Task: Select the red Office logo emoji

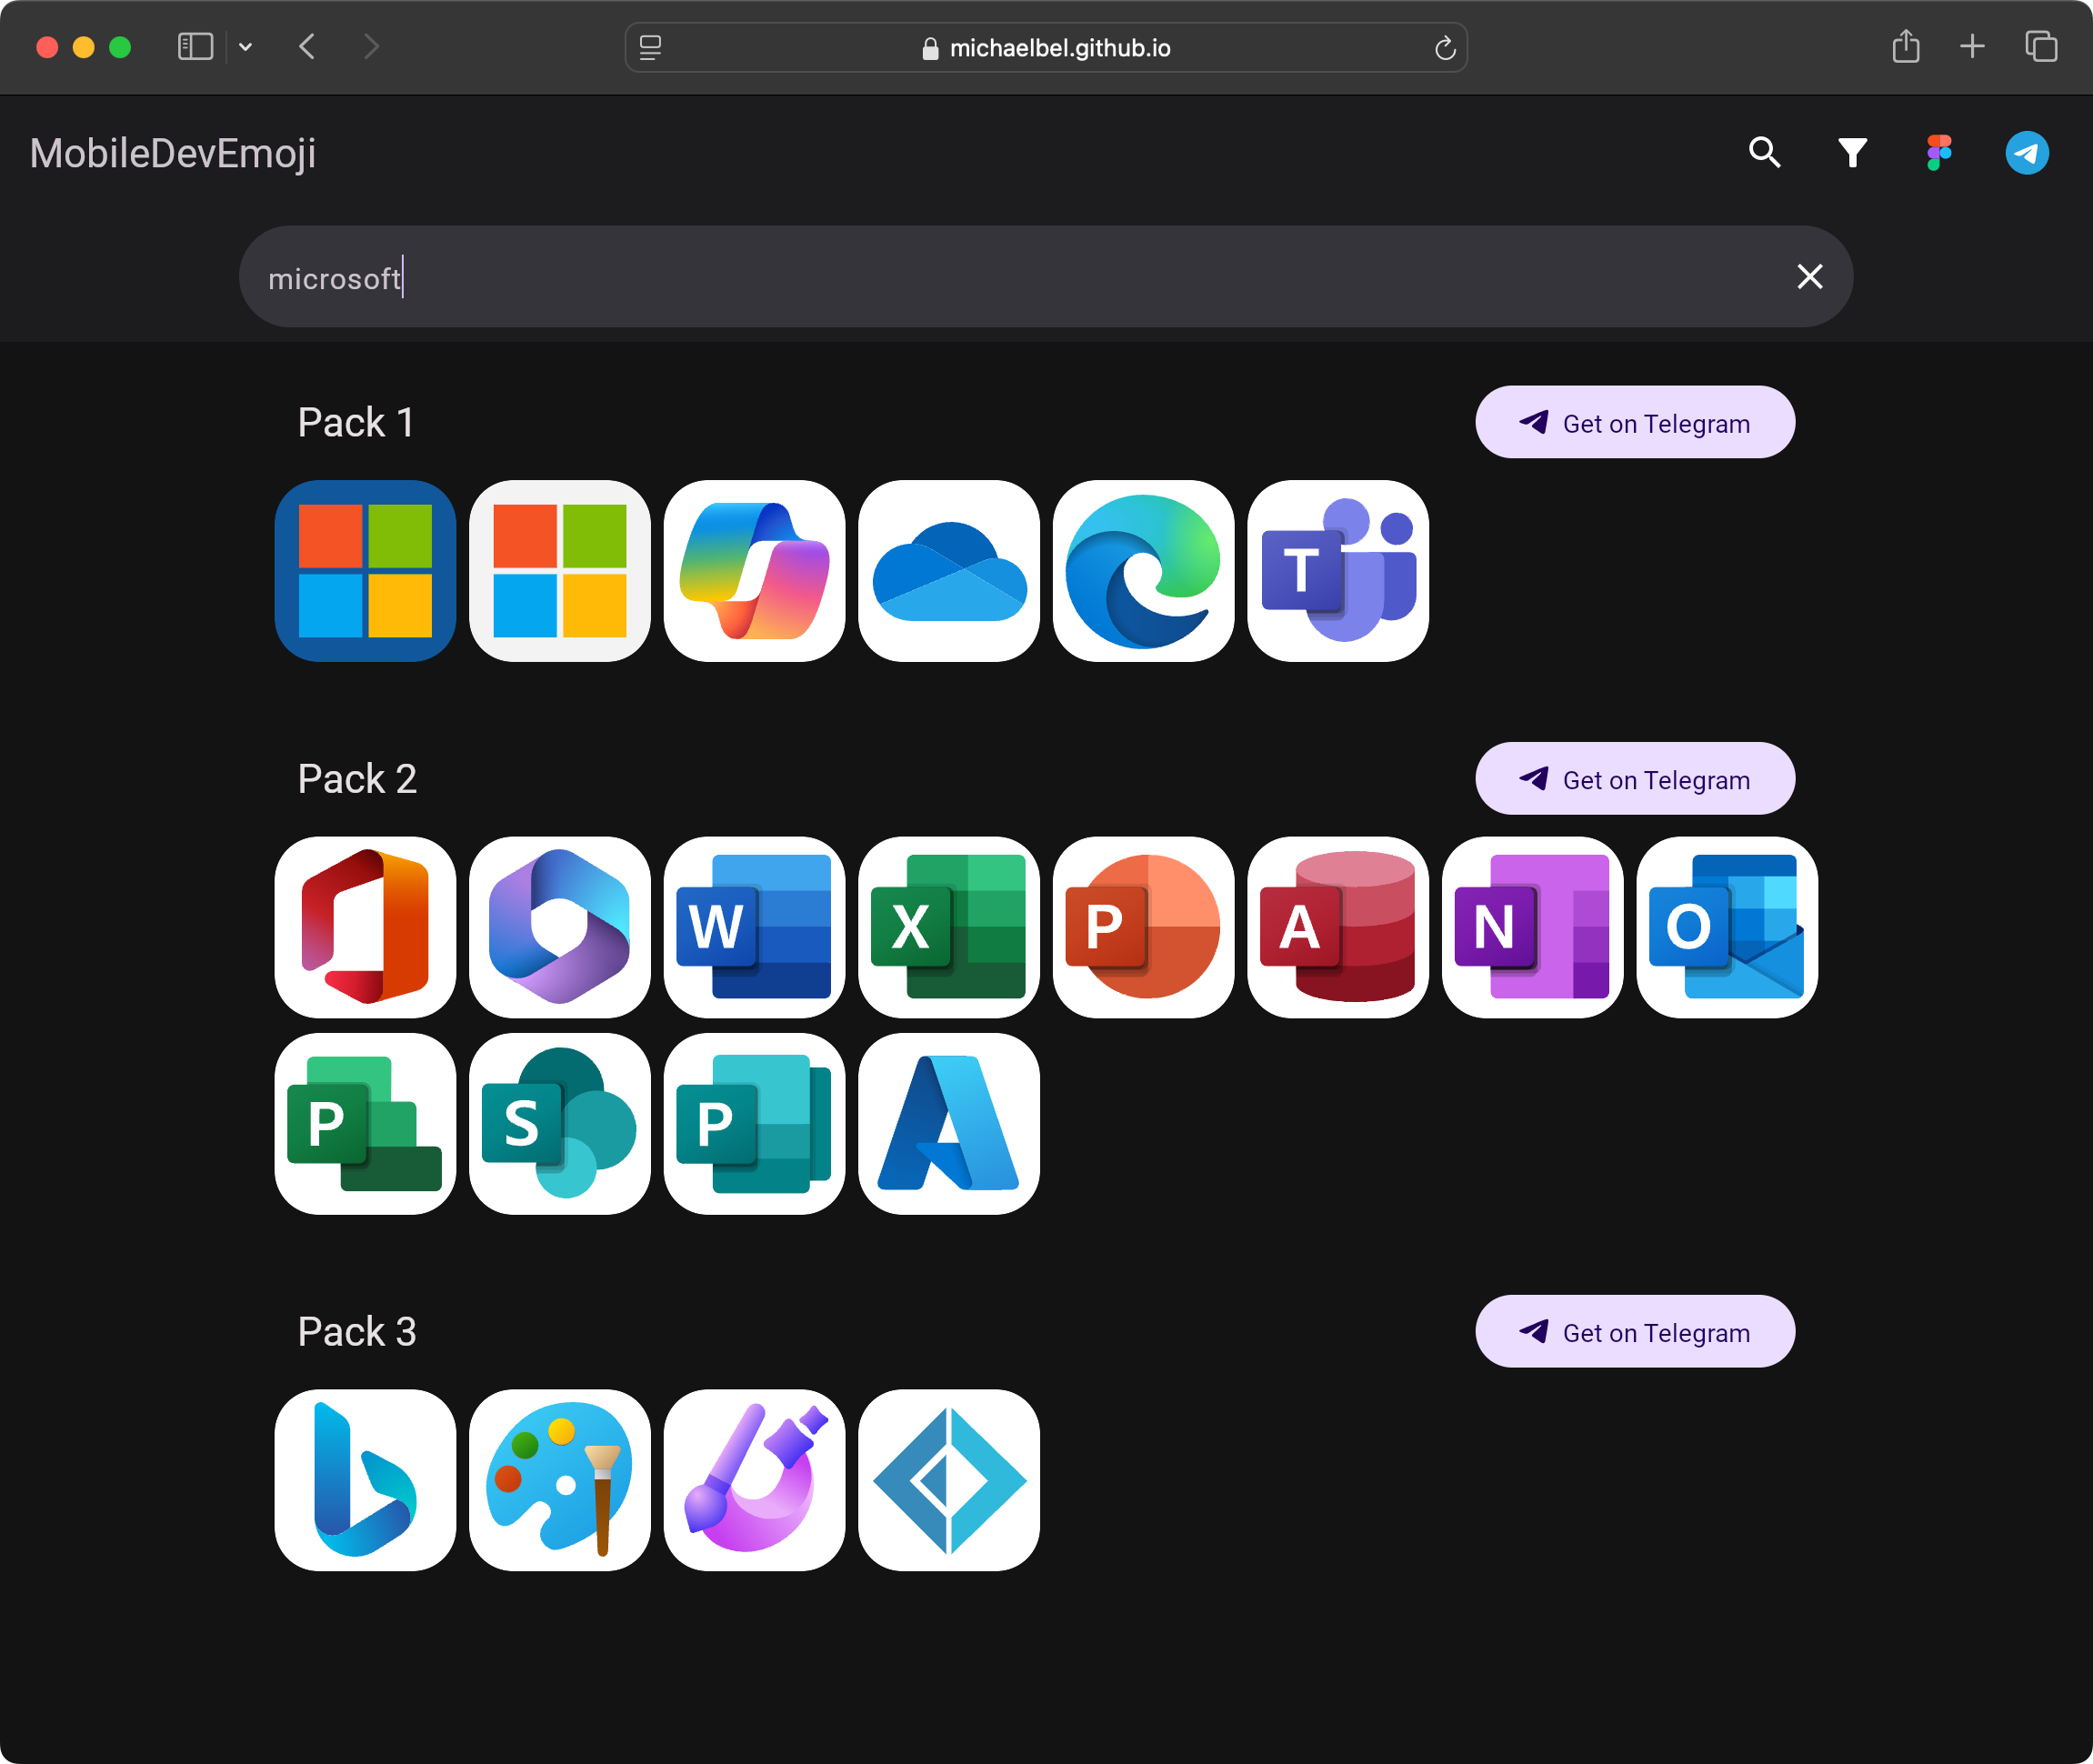Action: (x=365, y=927)
